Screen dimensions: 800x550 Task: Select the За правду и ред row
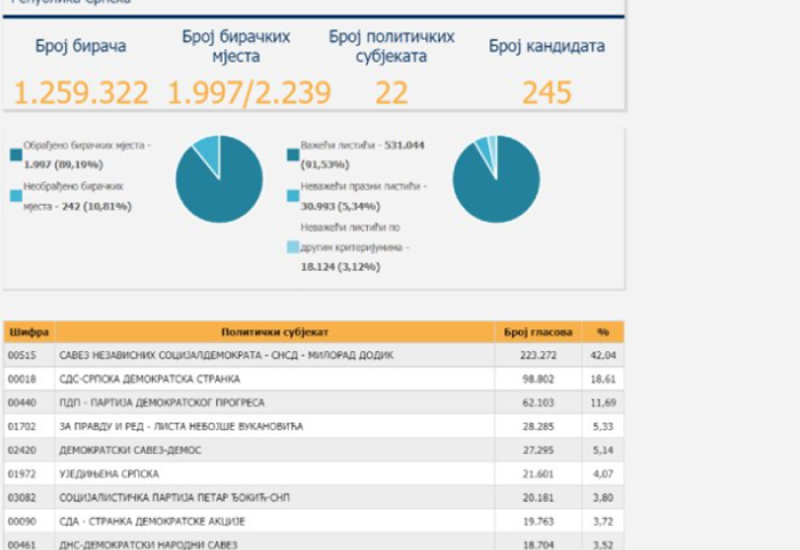point(314,427)
